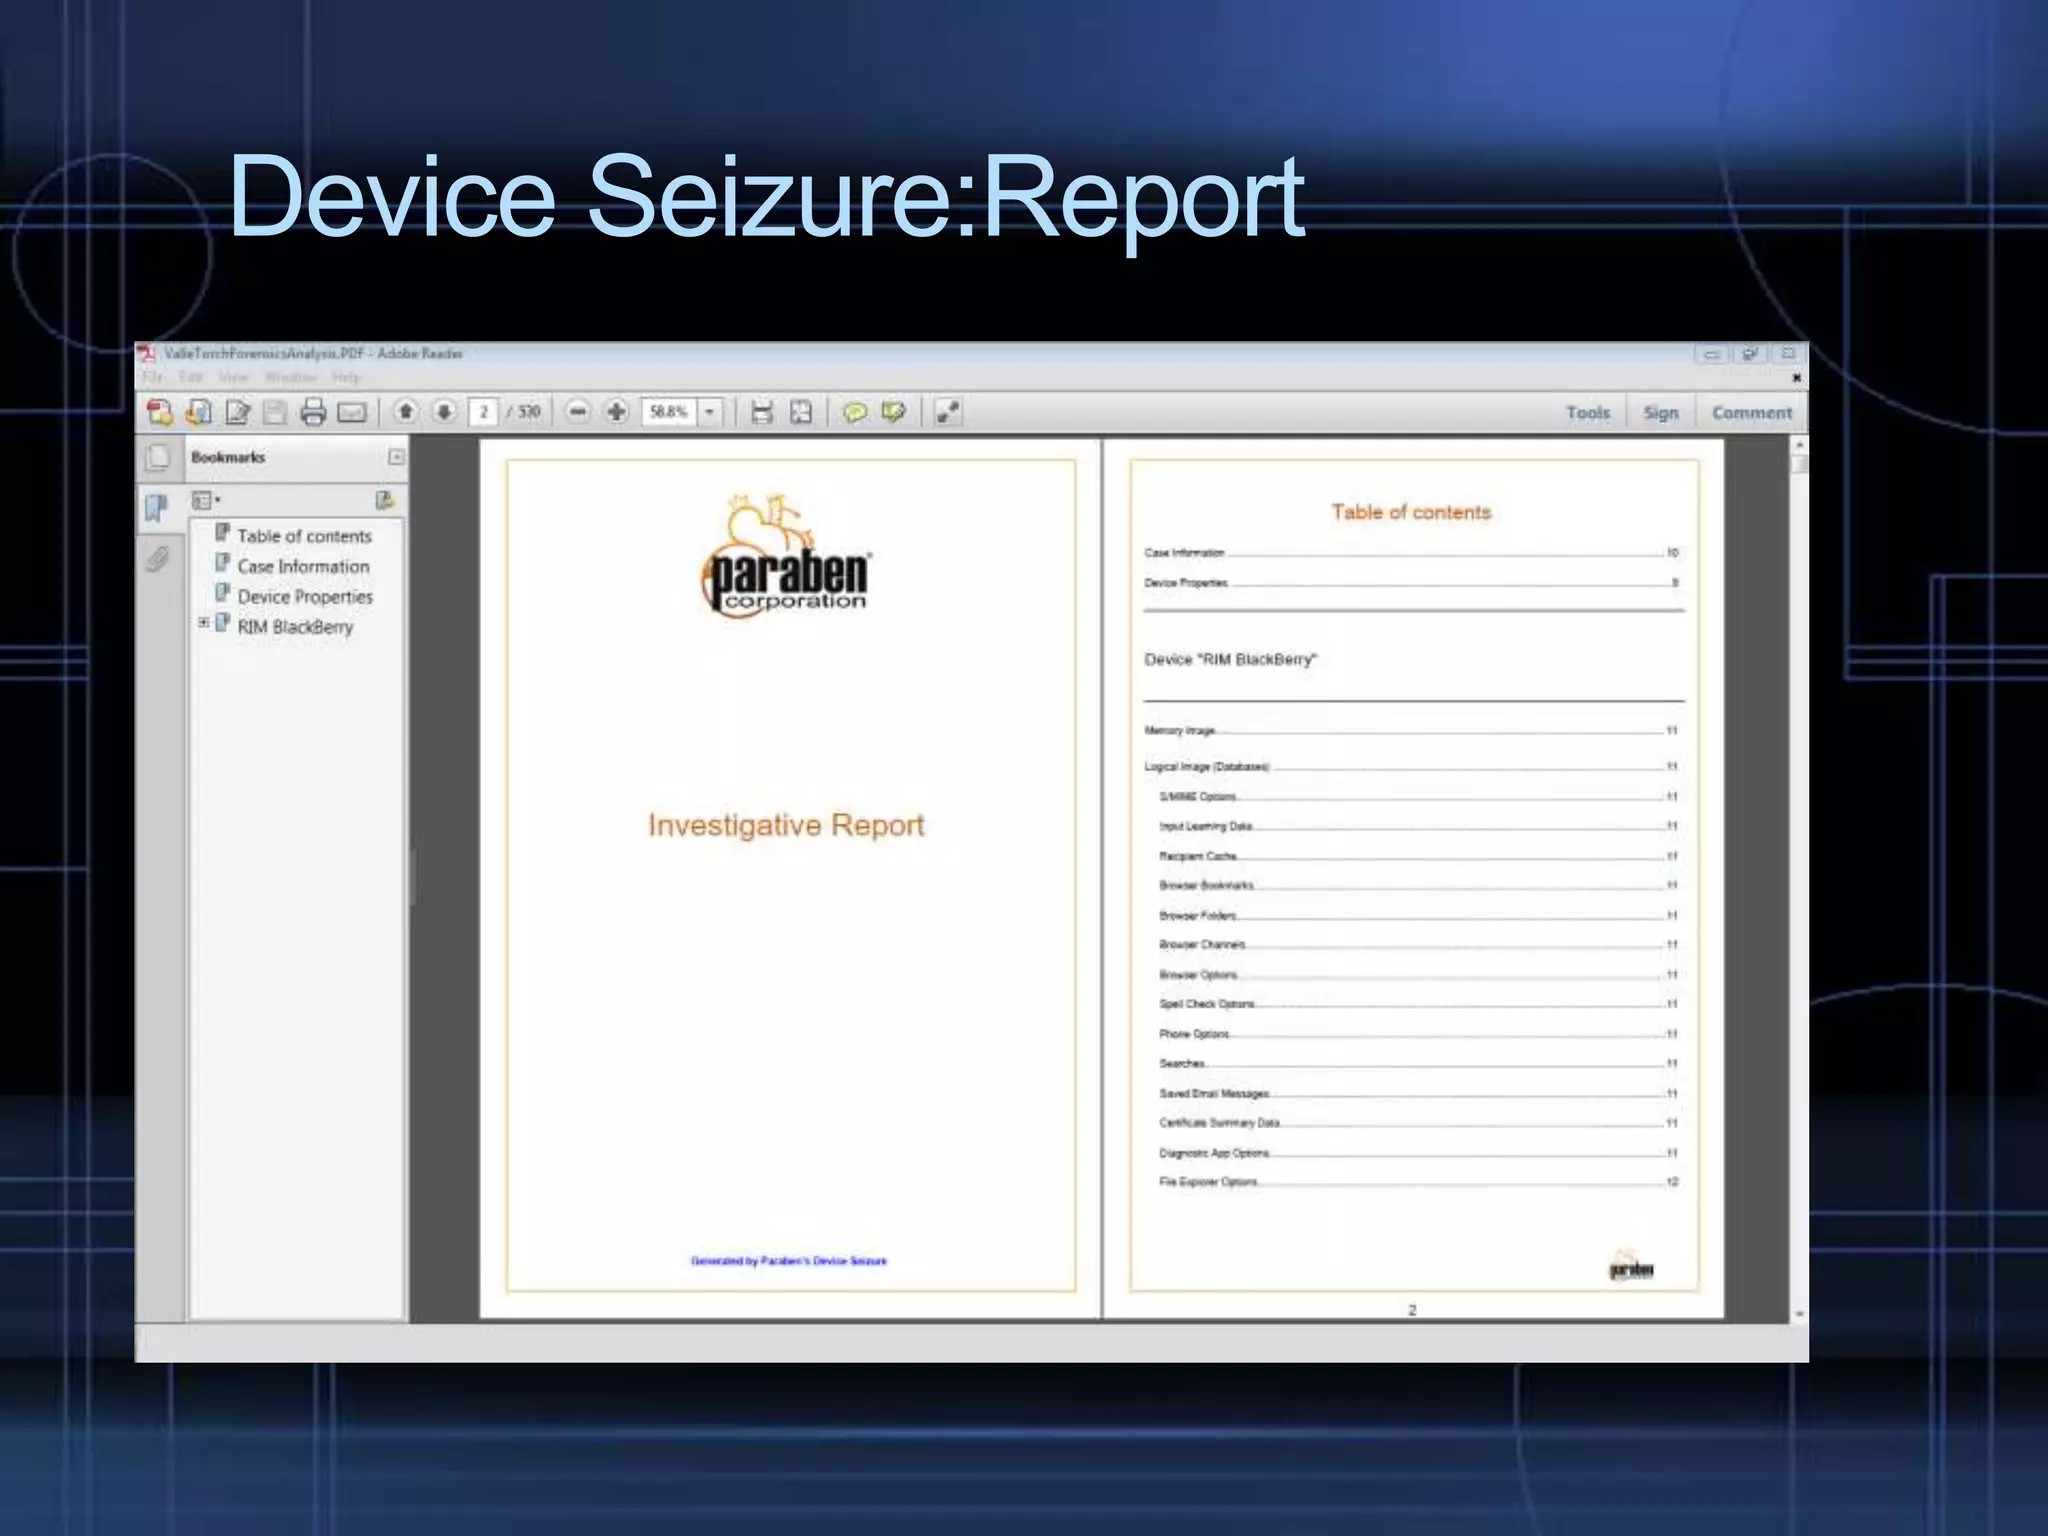
Task: Collapse the Bookmarks pane header button
Action: coord(396,457)
